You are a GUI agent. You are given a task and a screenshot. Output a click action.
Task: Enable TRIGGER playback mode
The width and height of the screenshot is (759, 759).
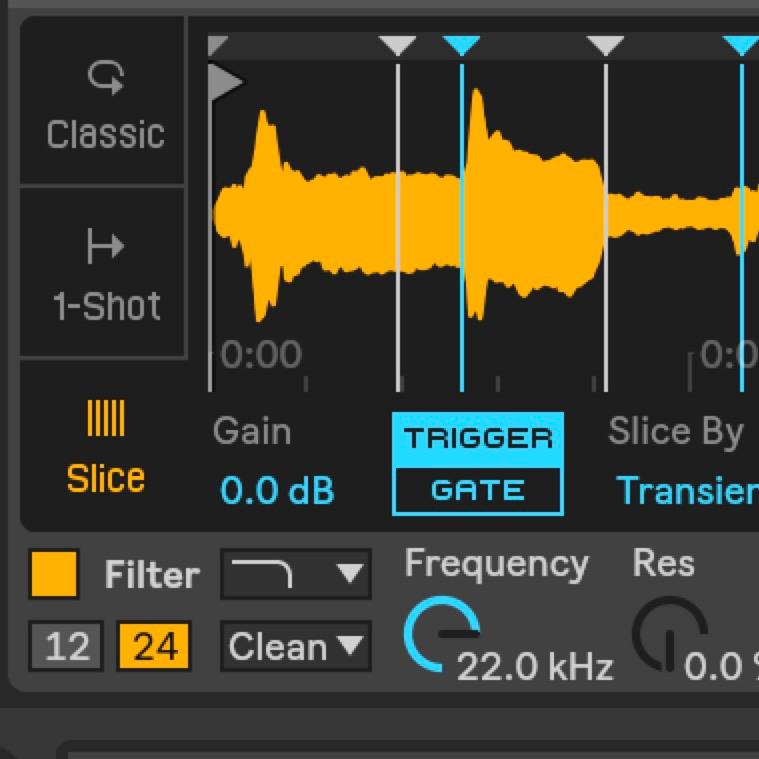[477, 439]
